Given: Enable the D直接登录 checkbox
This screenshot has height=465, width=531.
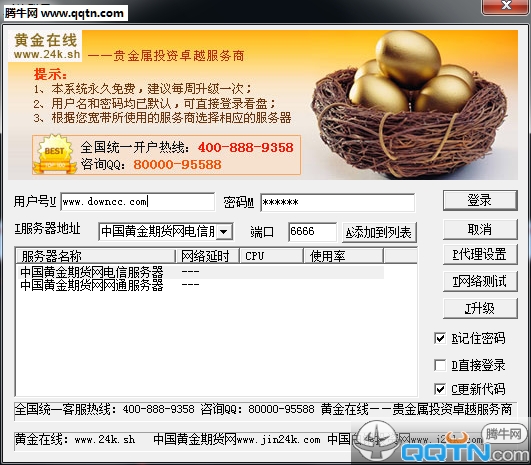Looking at the screenshot, I should pyautogui.click(x=440, y=365).
